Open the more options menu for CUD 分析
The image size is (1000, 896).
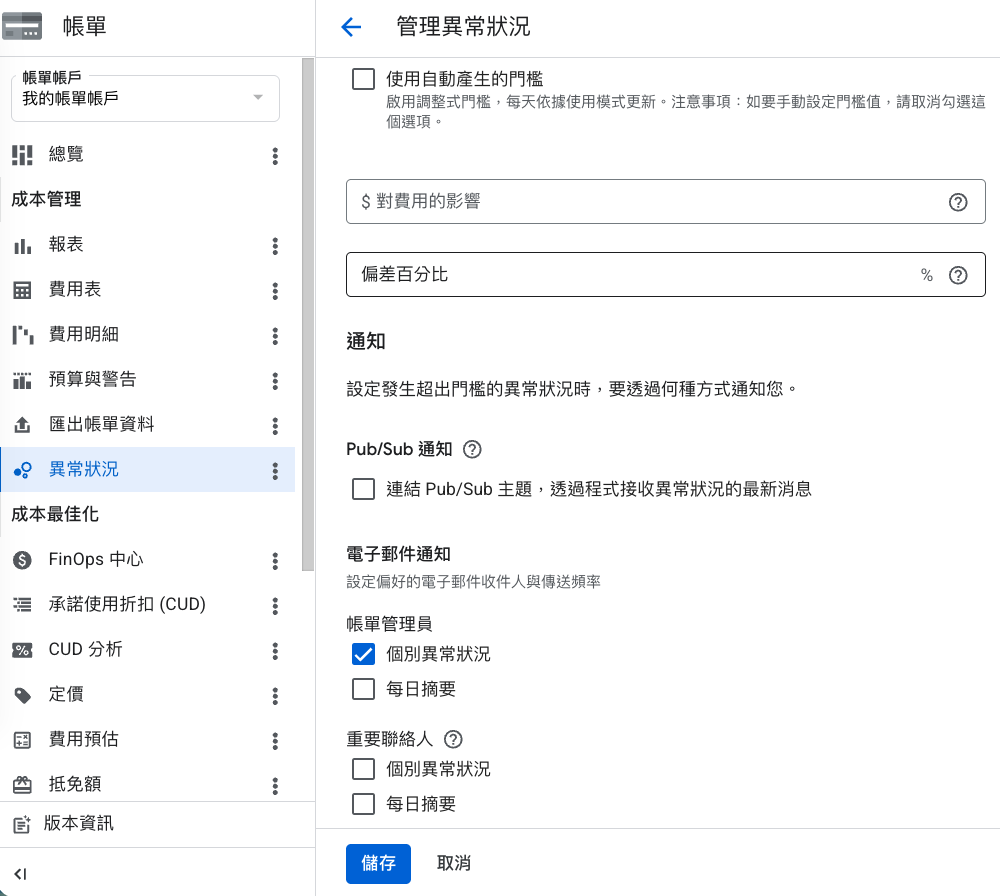276,650
